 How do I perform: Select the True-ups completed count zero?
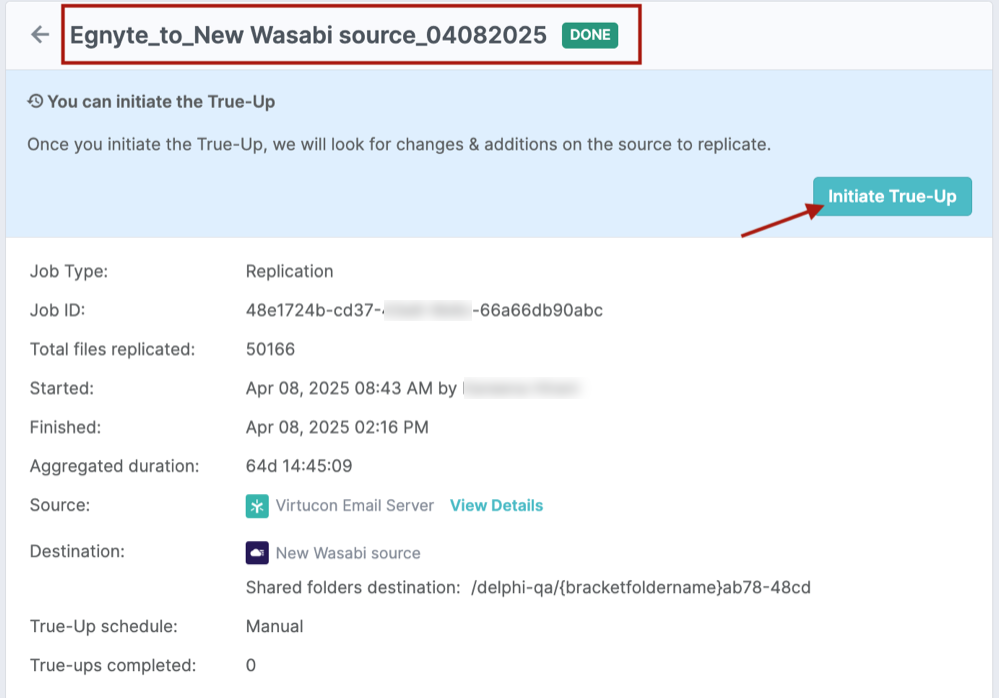pos(250,665)
